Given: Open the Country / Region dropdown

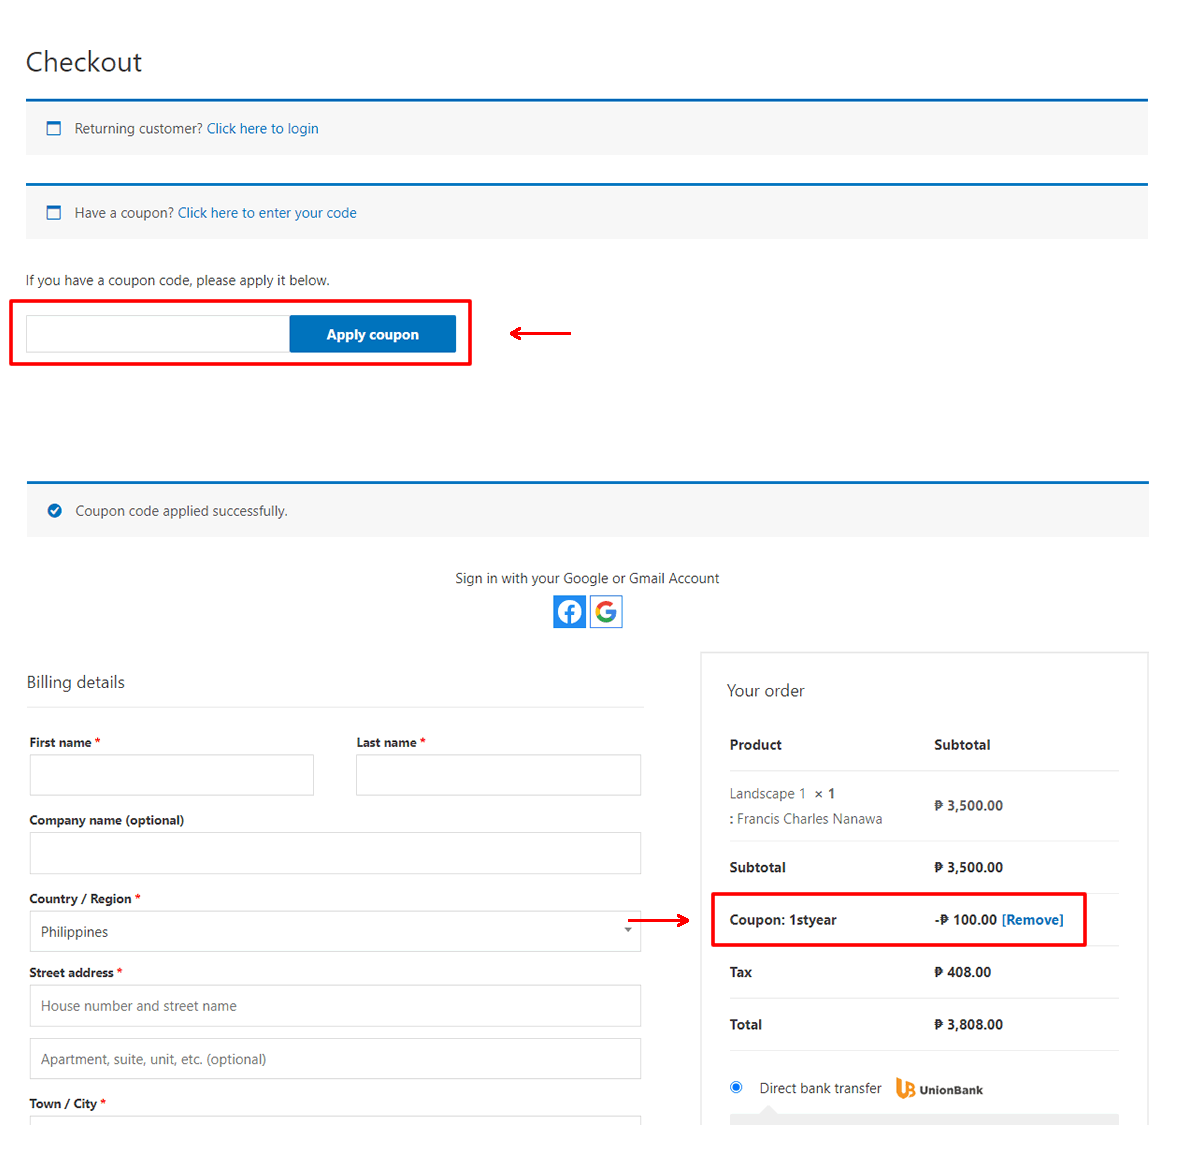Looking at the screenshot, I should [335, 931].
